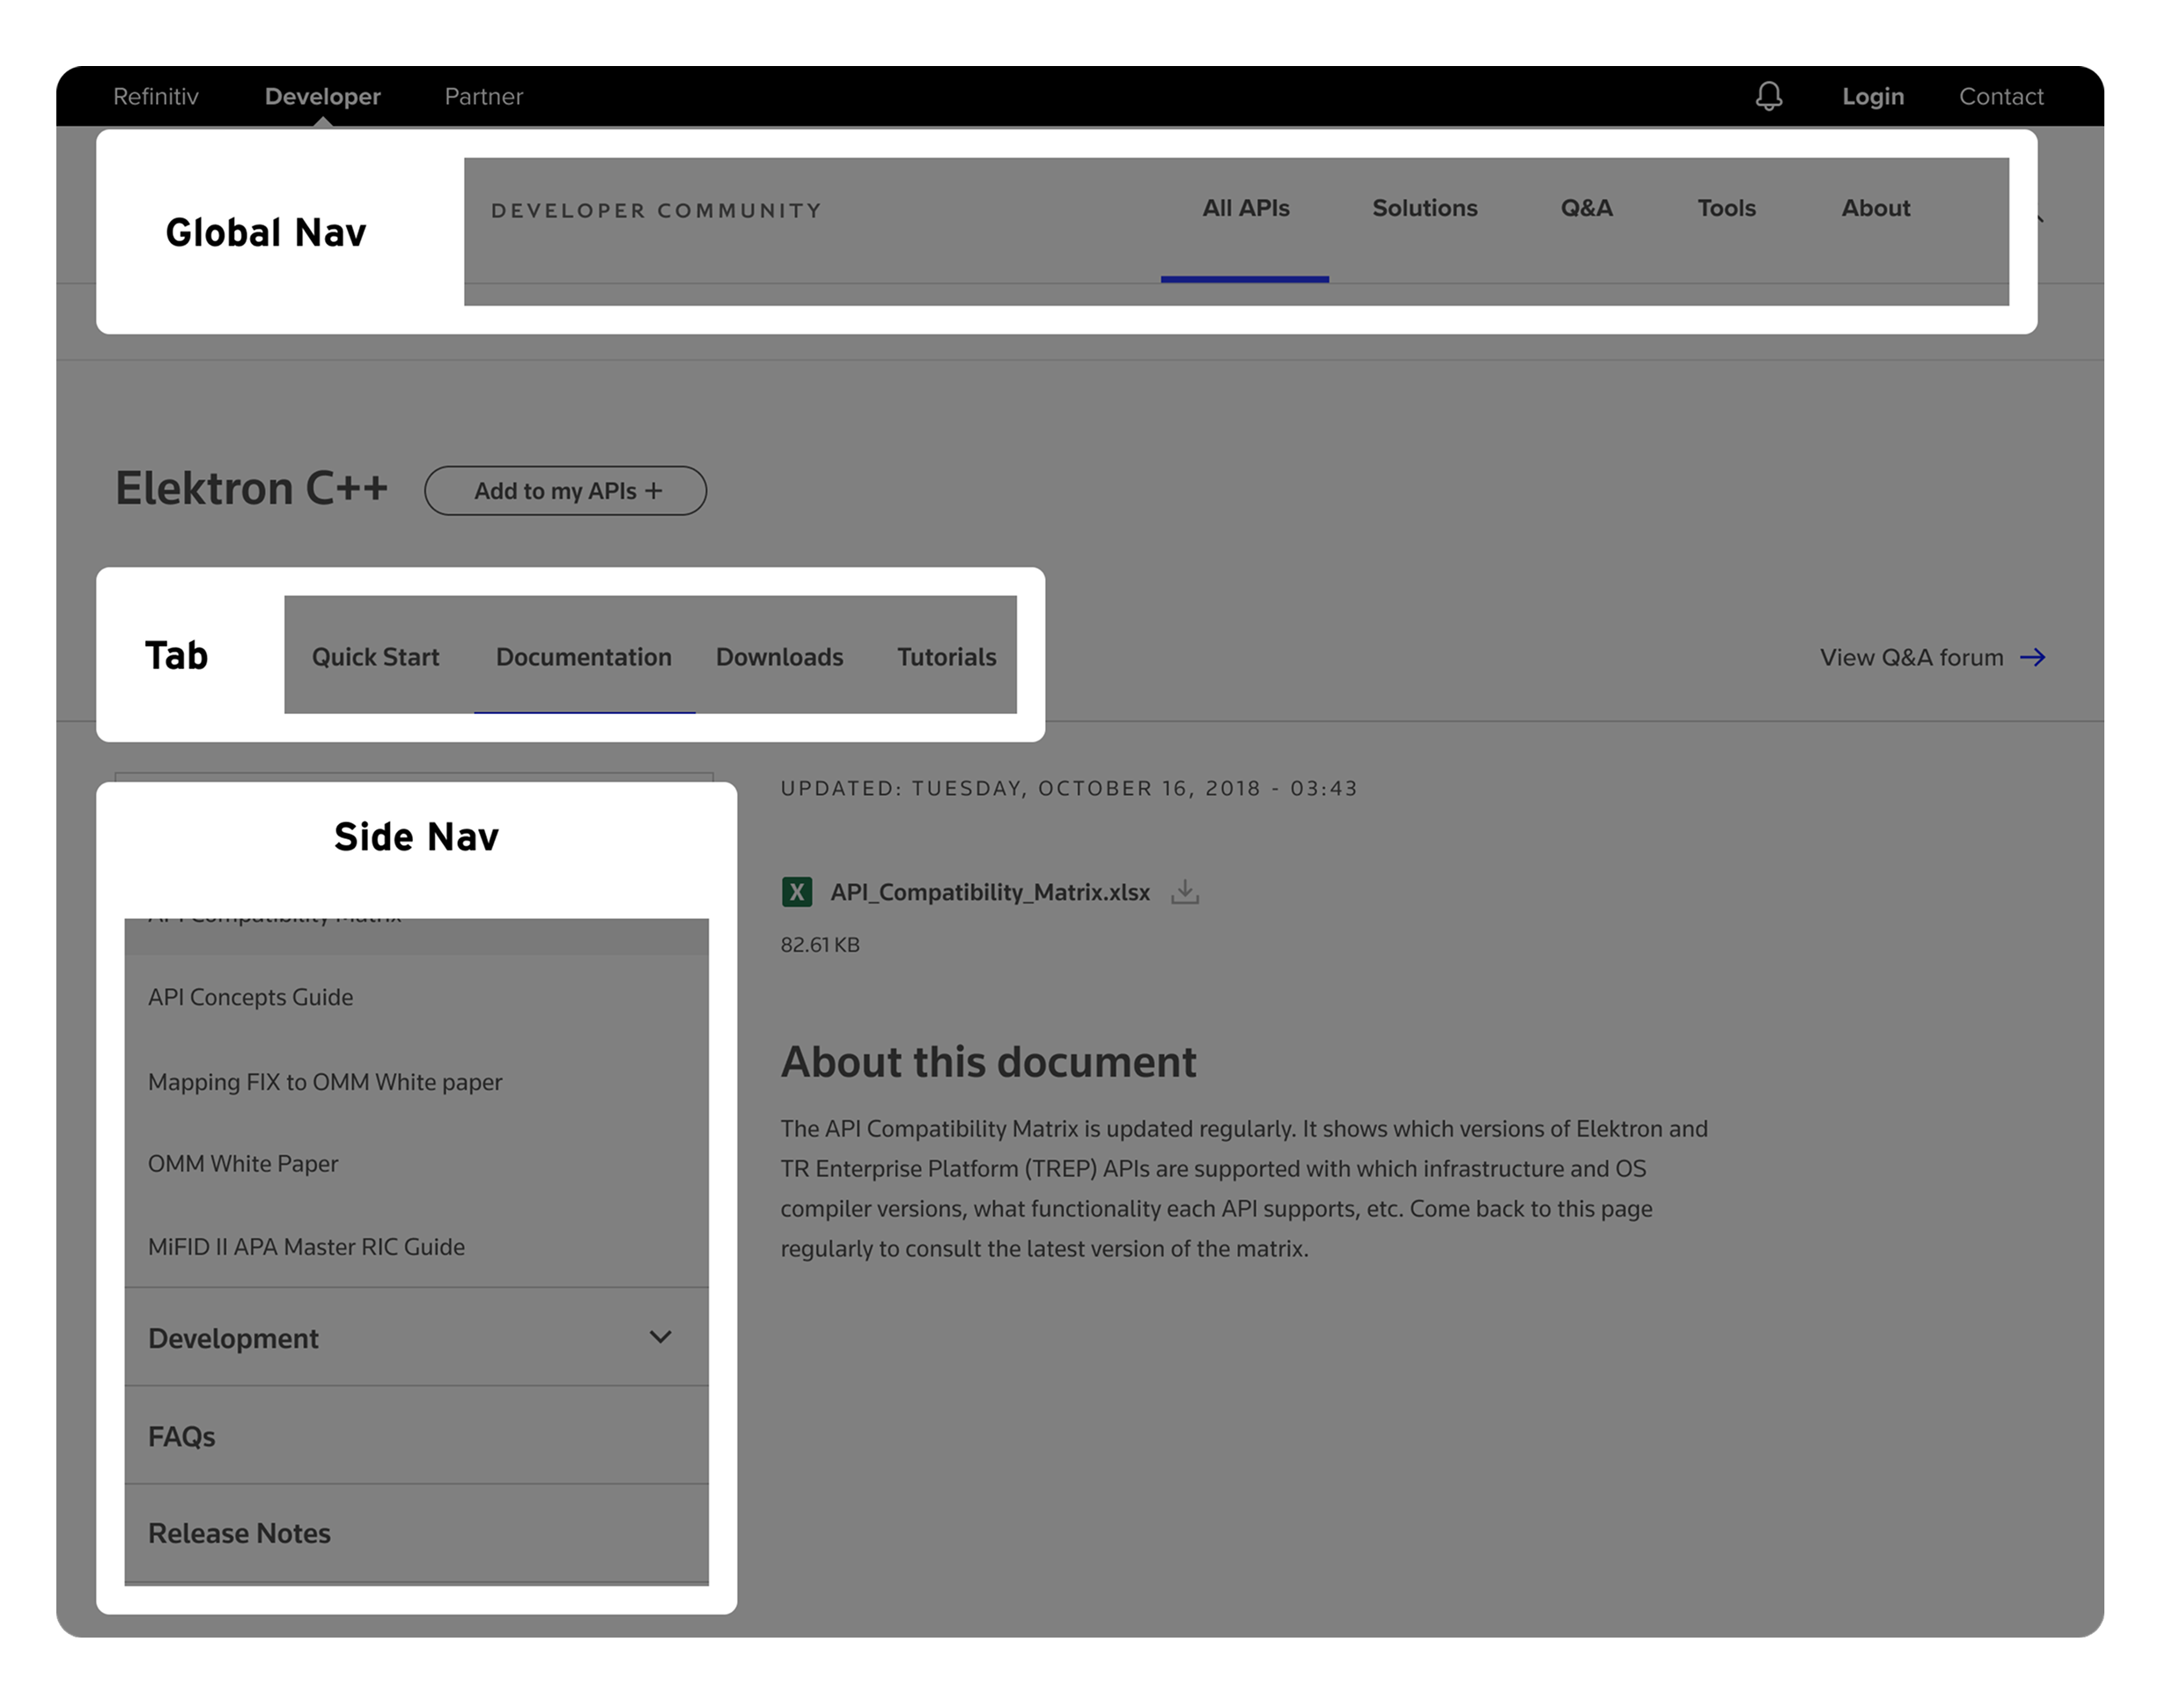Image resolution: width=2166 pixels, height=1708 pixels.
Task: Click the API_Compatibility_Matrix.xlsx file name
Action: (x=990, y=892)
